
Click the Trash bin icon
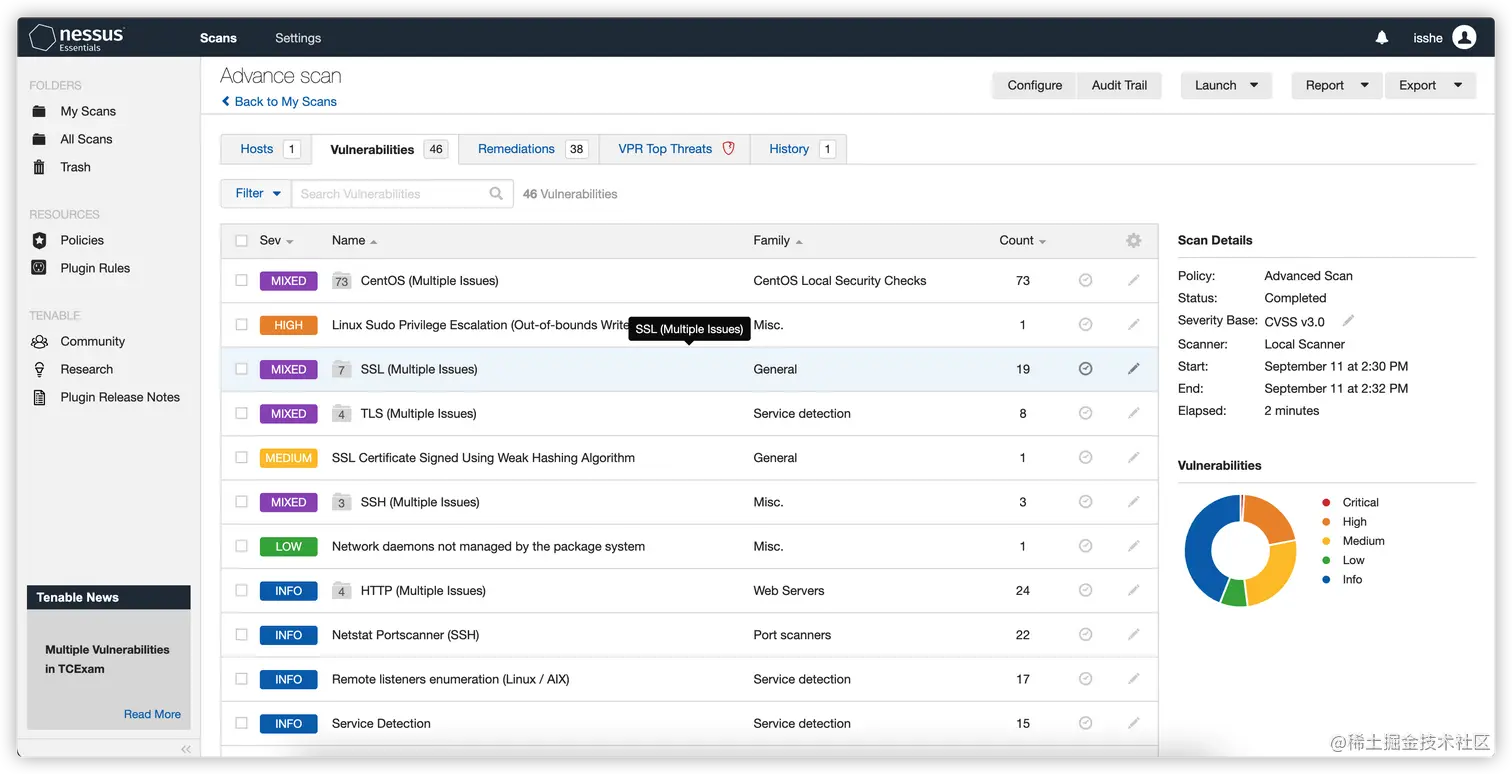coord(39,167)
